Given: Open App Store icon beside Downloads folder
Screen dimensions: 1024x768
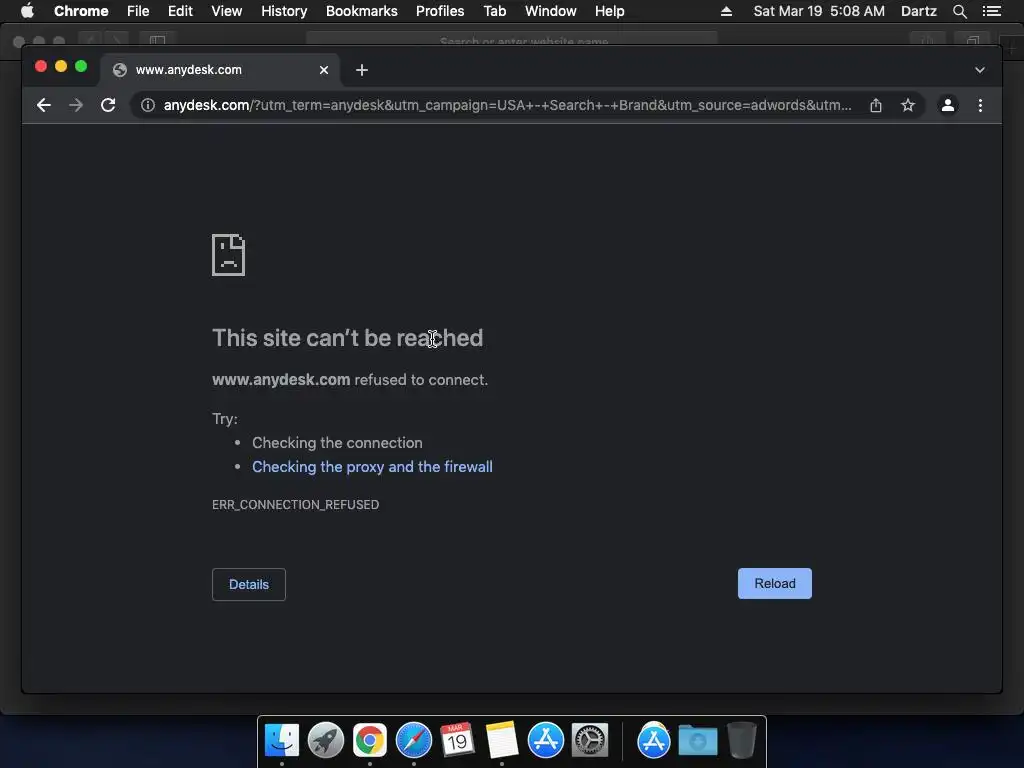Looking at the screenshot, I should click(654, 740).
